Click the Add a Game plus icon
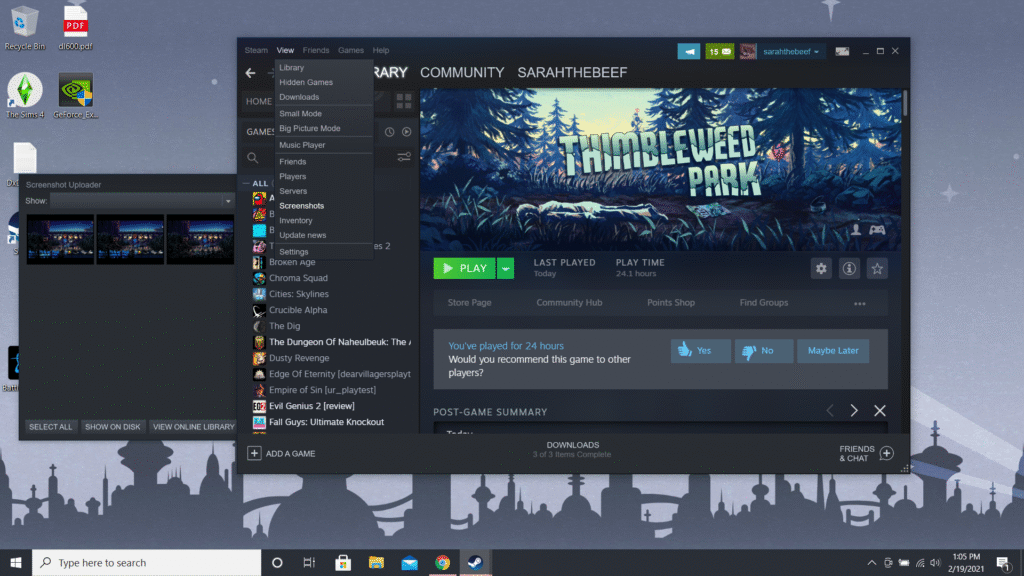 coord(254,453)
